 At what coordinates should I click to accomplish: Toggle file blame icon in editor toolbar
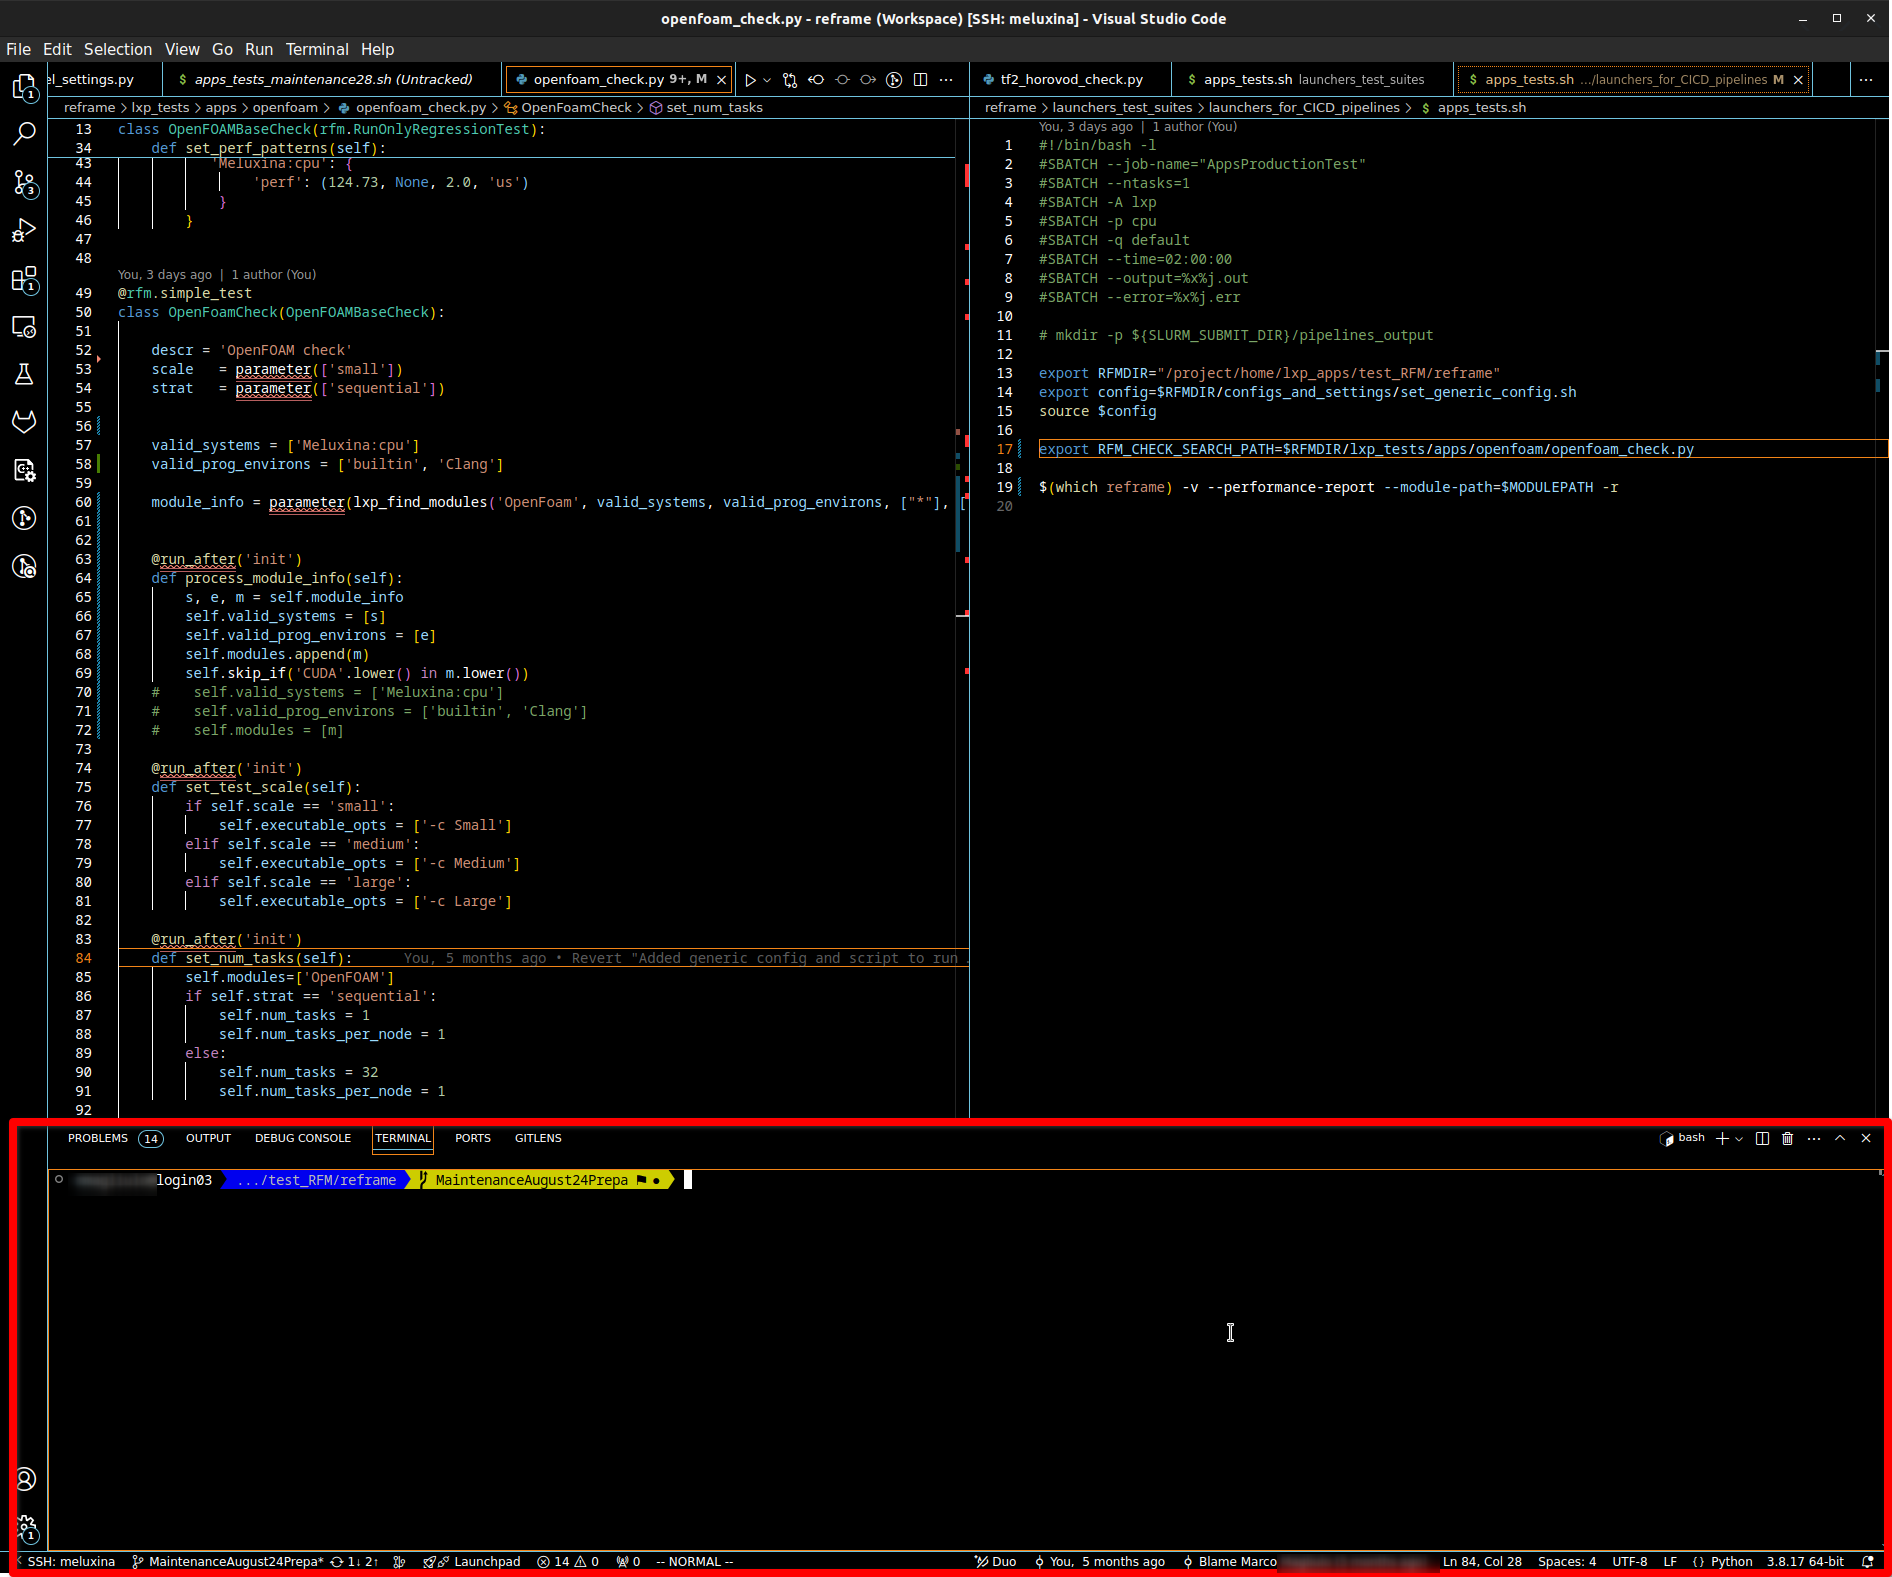[894, 80]
